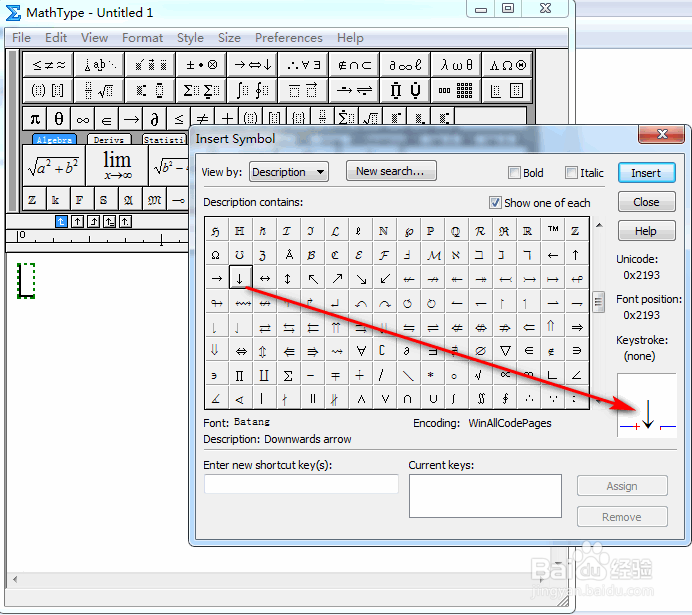692x615 pixels.
Task: Open the lowercase Greek palette (λωθ)
Action: coord(456,65)
